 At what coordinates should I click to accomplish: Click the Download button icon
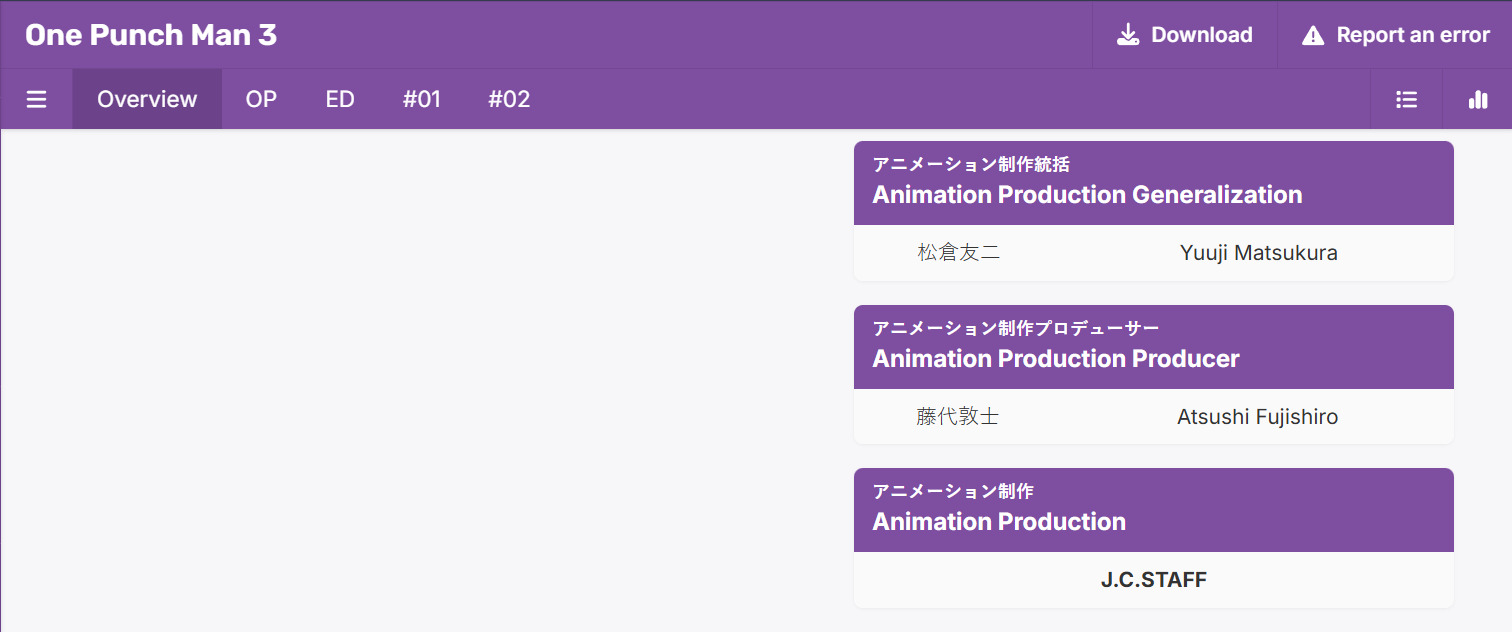[x=1128, y=35]
